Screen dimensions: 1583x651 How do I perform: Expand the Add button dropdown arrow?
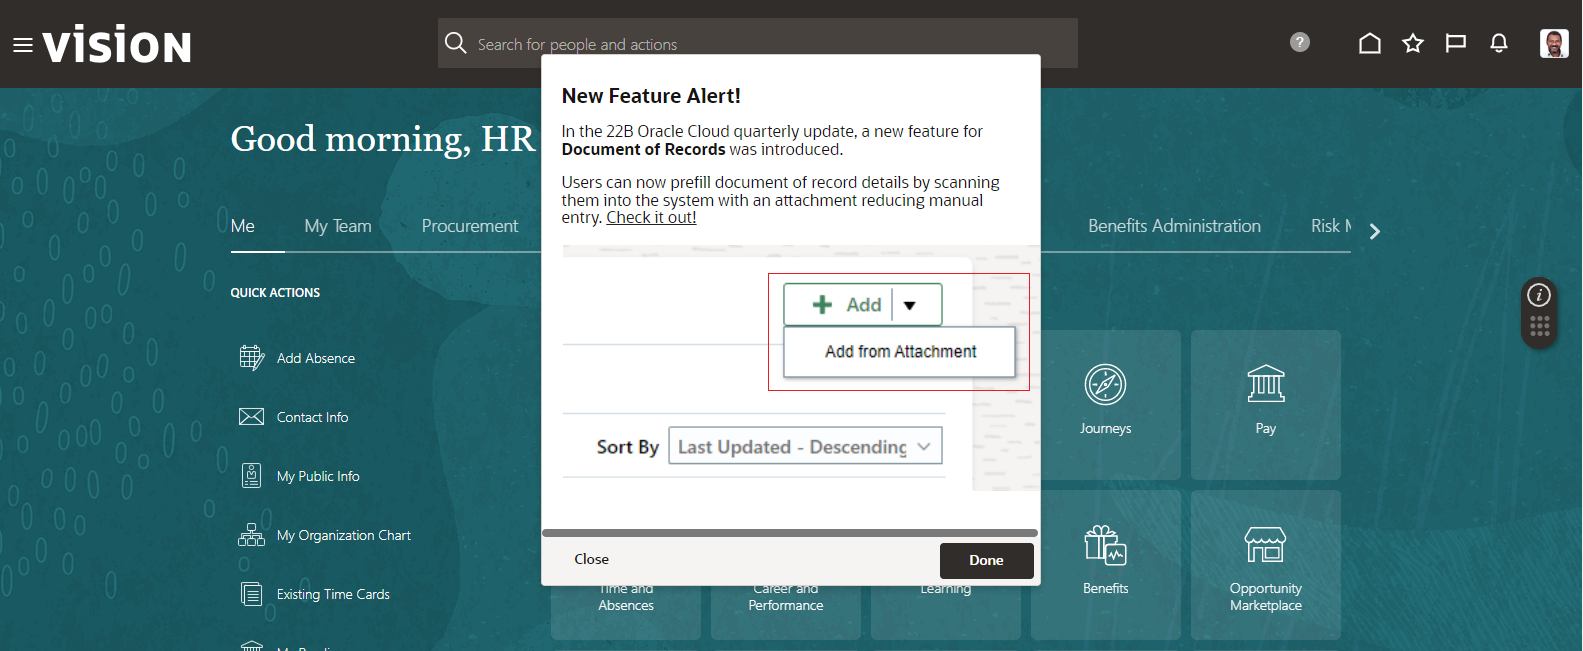(x=910, y=305)
